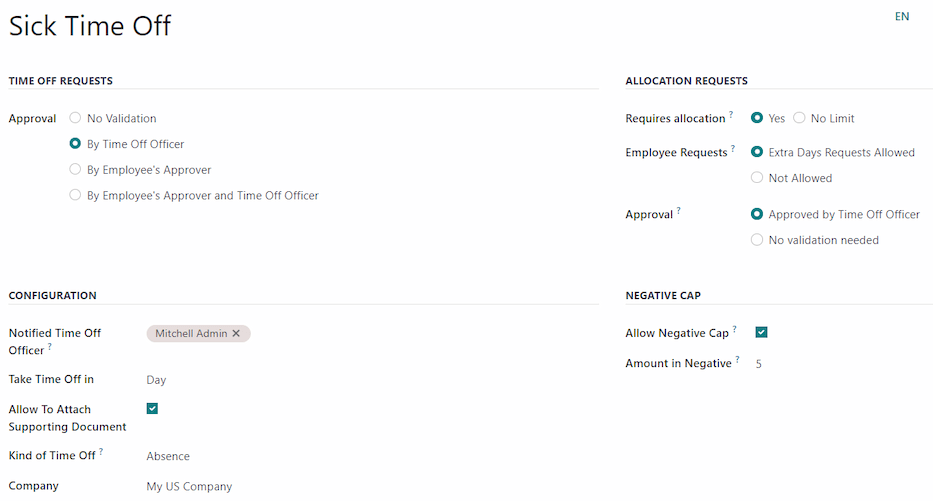The image size is (933, 501).
Task: Choose By Employee's Approver radio option
Action: [75, 170]
